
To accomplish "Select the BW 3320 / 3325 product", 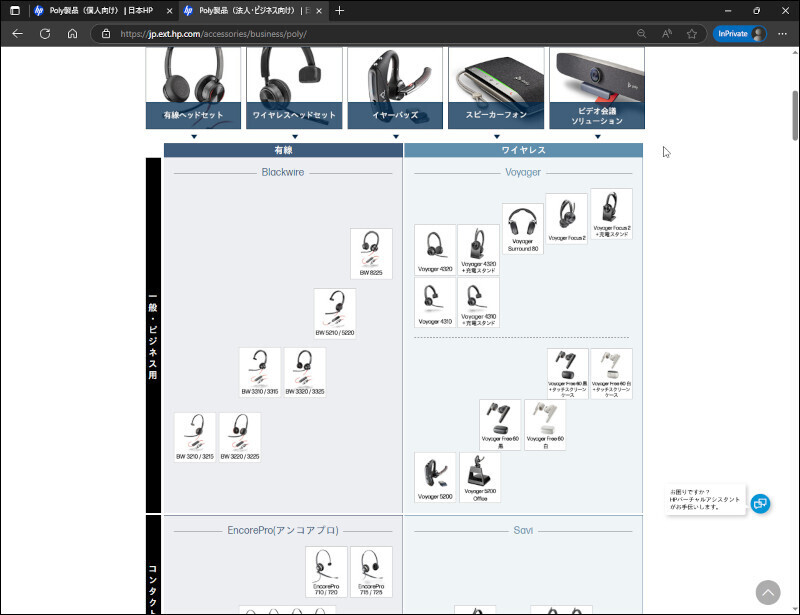I will point(305,373).
